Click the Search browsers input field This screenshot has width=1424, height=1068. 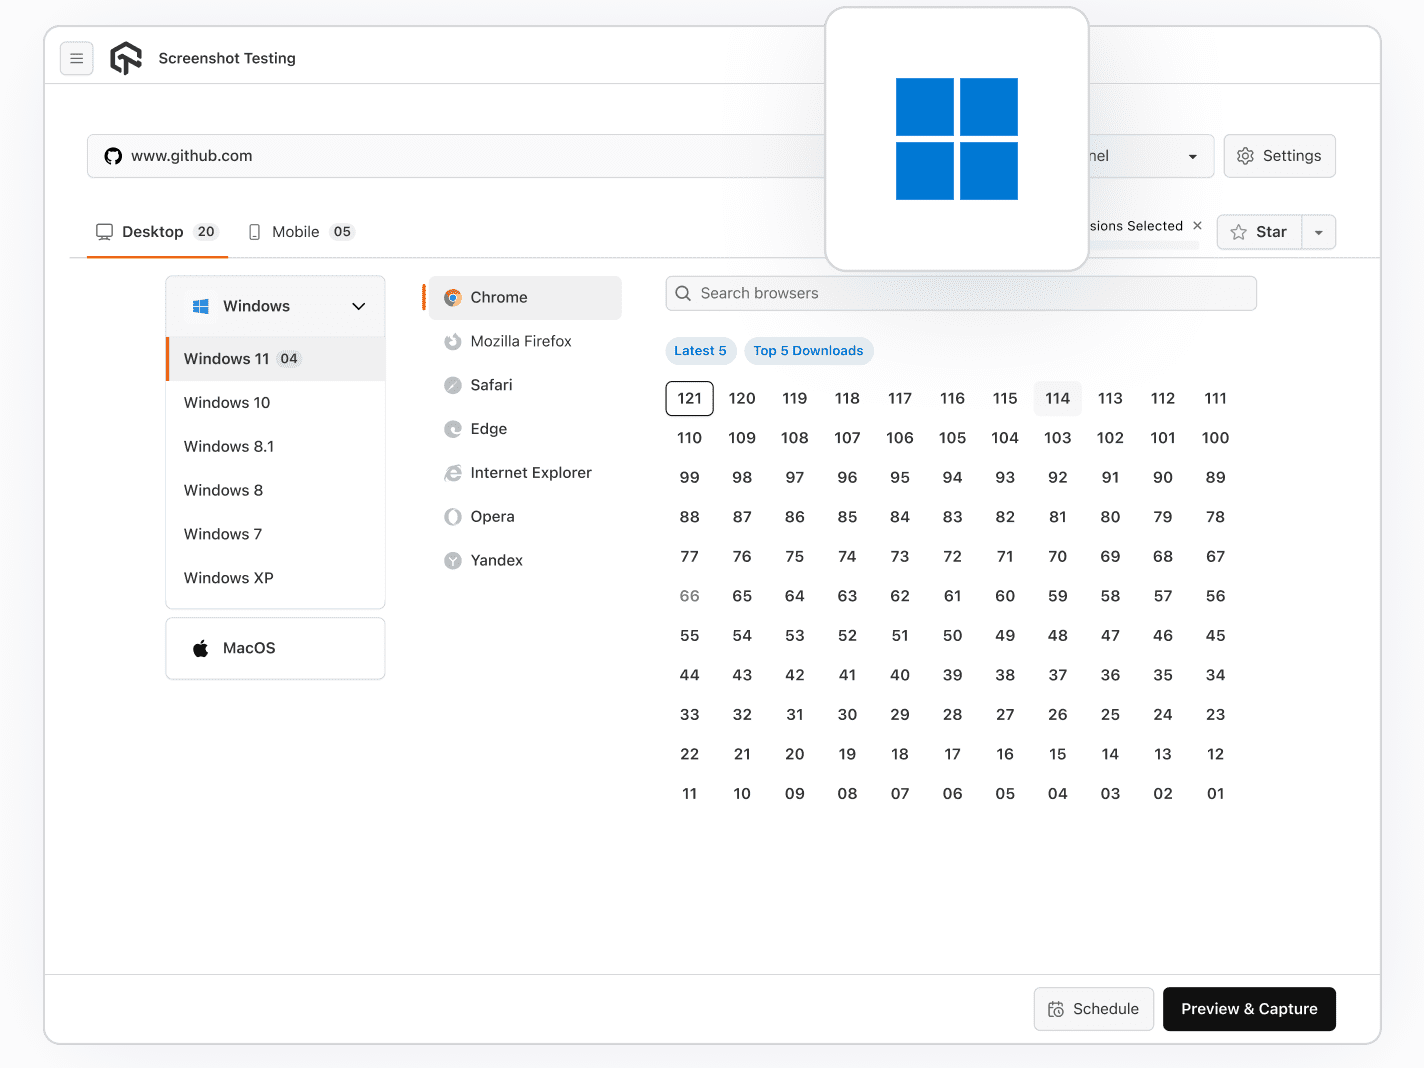pos(960,293)
